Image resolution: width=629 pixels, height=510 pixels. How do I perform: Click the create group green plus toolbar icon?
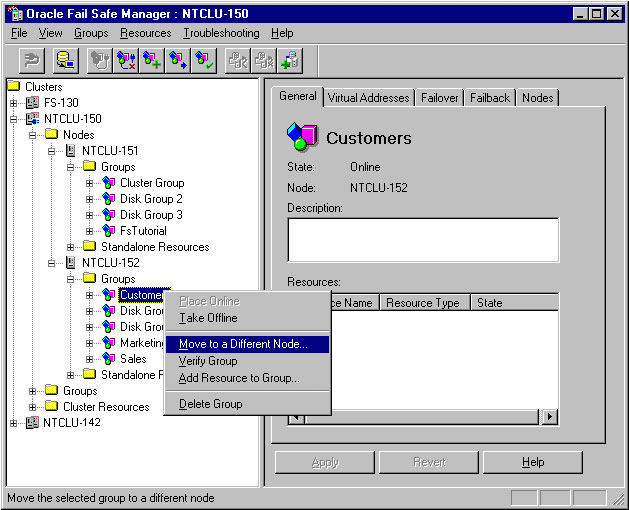coord(152,61)
